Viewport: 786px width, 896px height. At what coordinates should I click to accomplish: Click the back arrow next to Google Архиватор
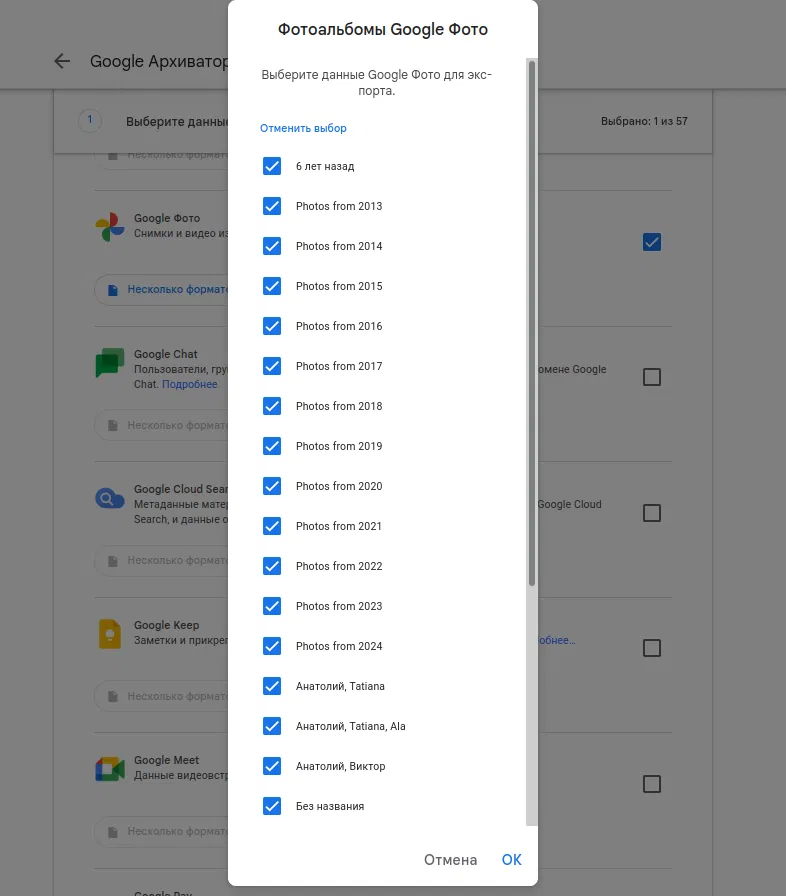[62, 61]
